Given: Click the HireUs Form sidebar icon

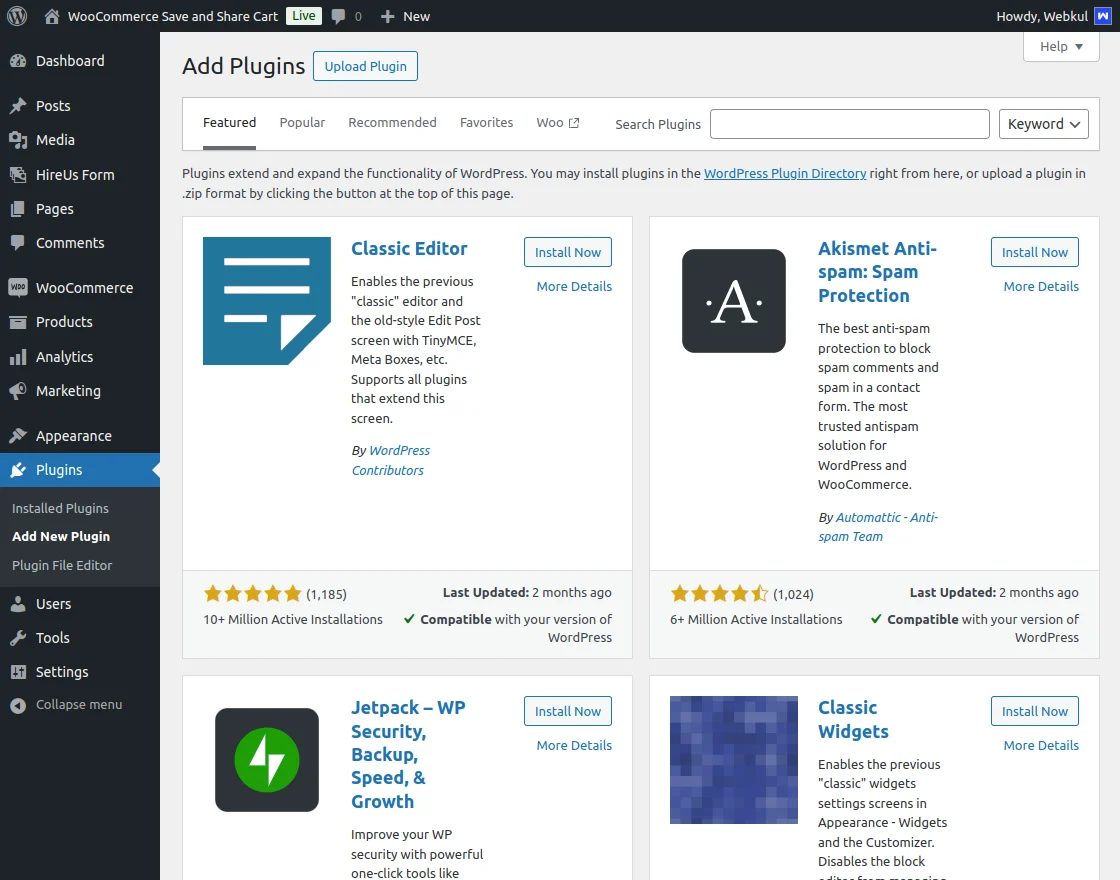Looking at the screenshot, I should pos(18,174).
